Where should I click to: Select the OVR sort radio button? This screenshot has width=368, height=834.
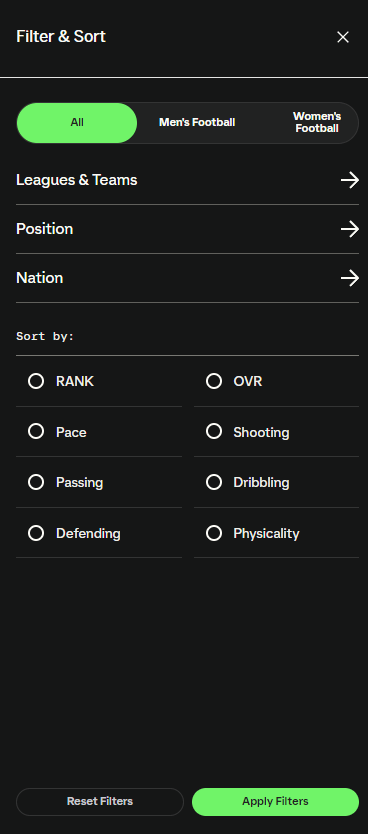click(x=214, y=381)
